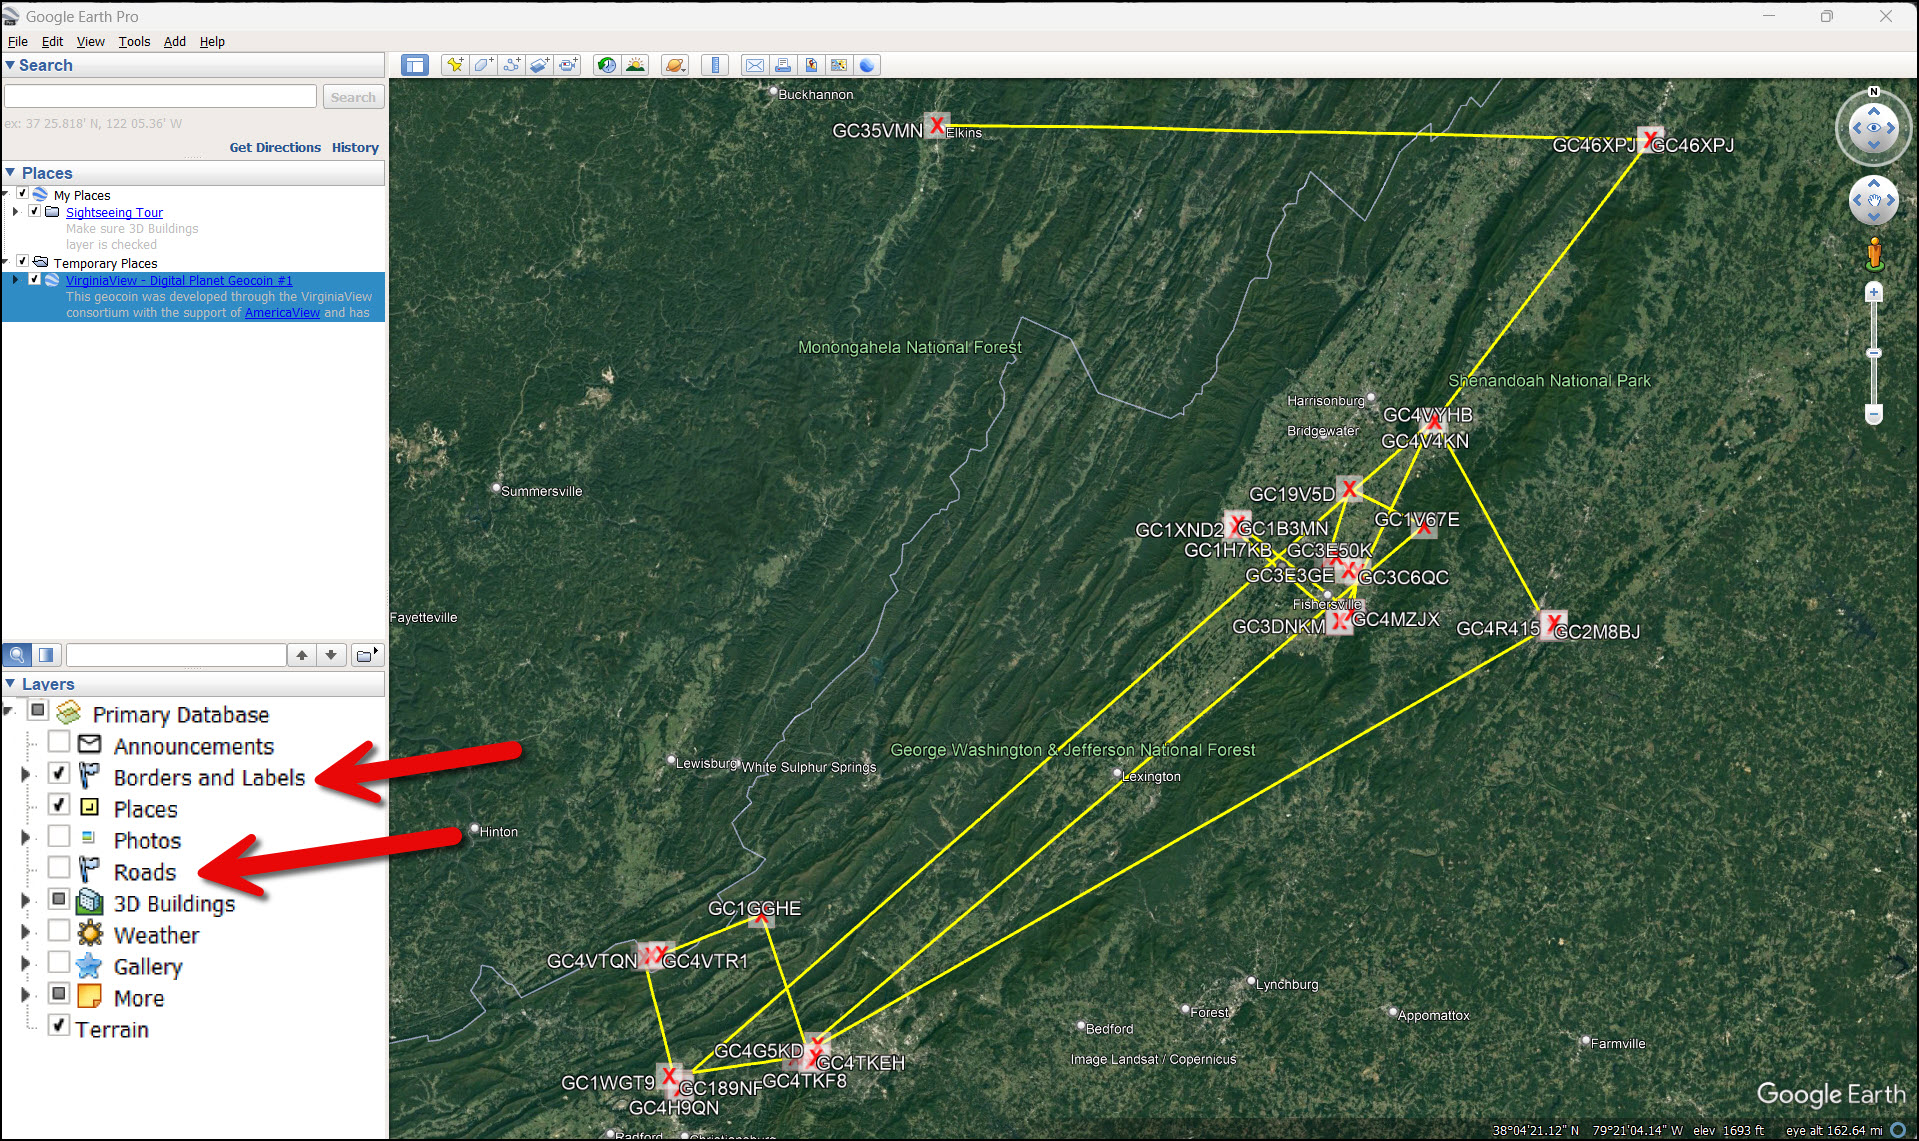This screenshot has width=1919, height=1141.
Task: Click the GC19V5D placemark X marker
Action: (1350, 489)
